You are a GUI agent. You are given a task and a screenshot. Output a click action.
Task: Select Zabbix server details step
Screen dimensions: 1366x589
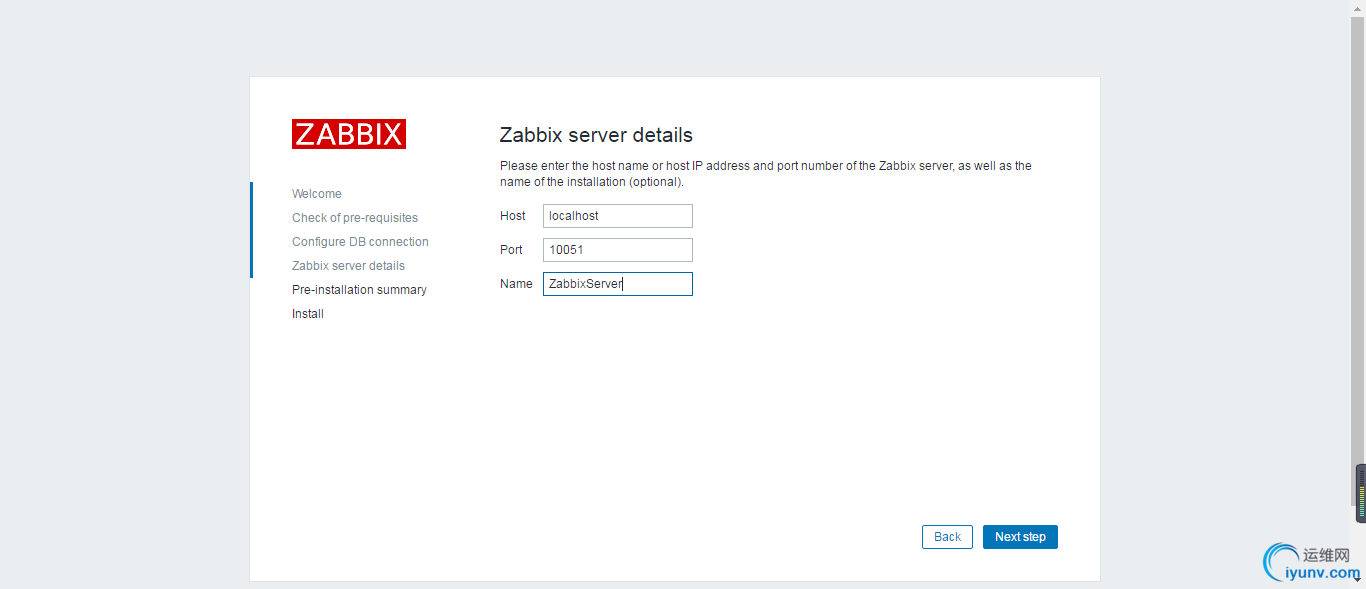tap(348, 266)
